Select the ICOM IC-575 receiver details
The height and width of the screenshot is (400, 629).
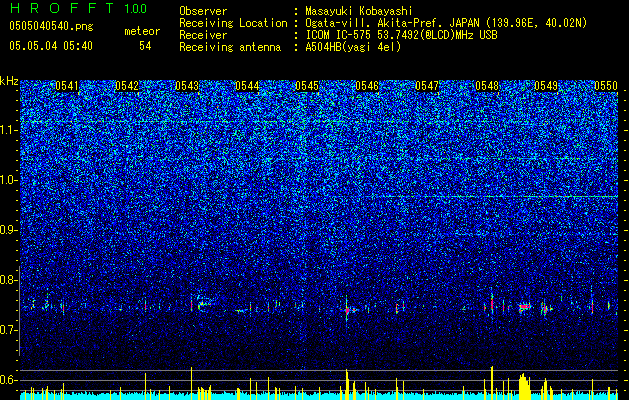401,35
